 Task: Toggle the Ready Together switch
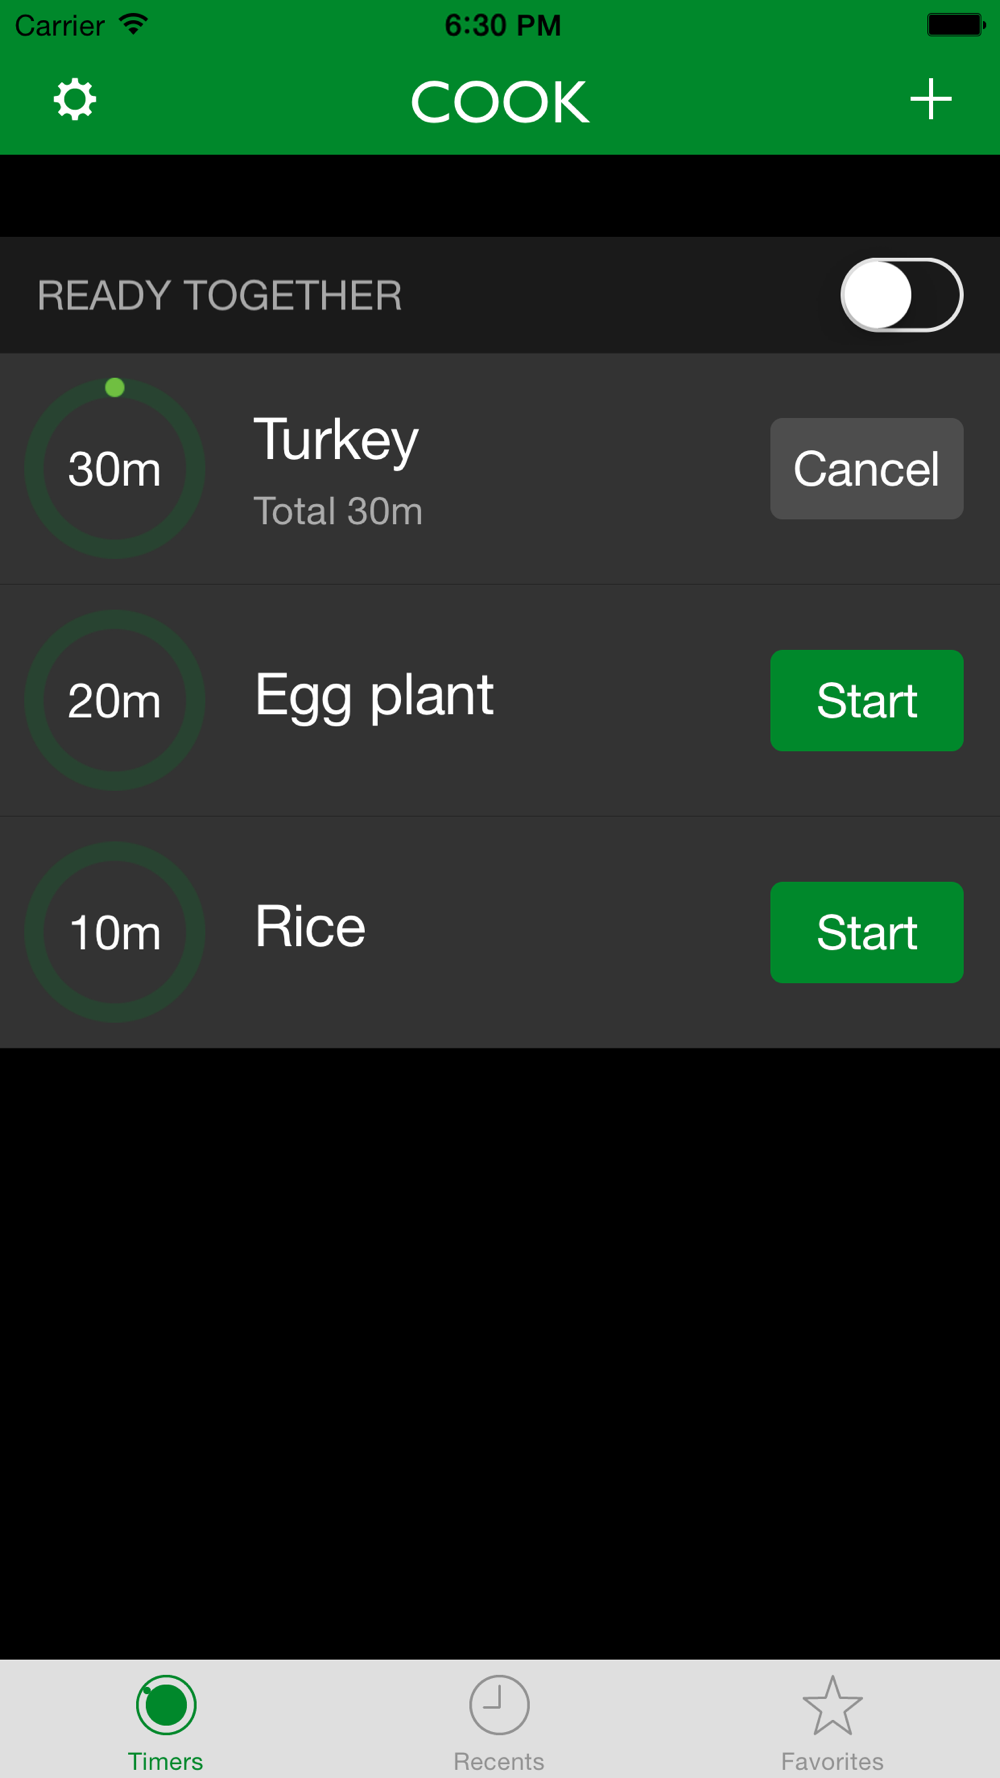[901, 295]
